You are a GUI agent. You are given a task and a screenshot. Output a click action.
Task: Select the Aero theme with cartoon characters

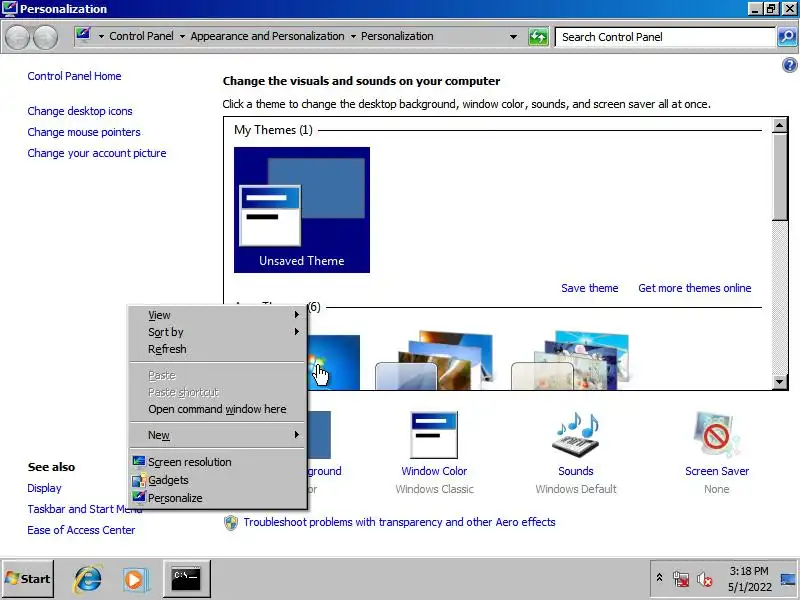(x=570, y=360)
